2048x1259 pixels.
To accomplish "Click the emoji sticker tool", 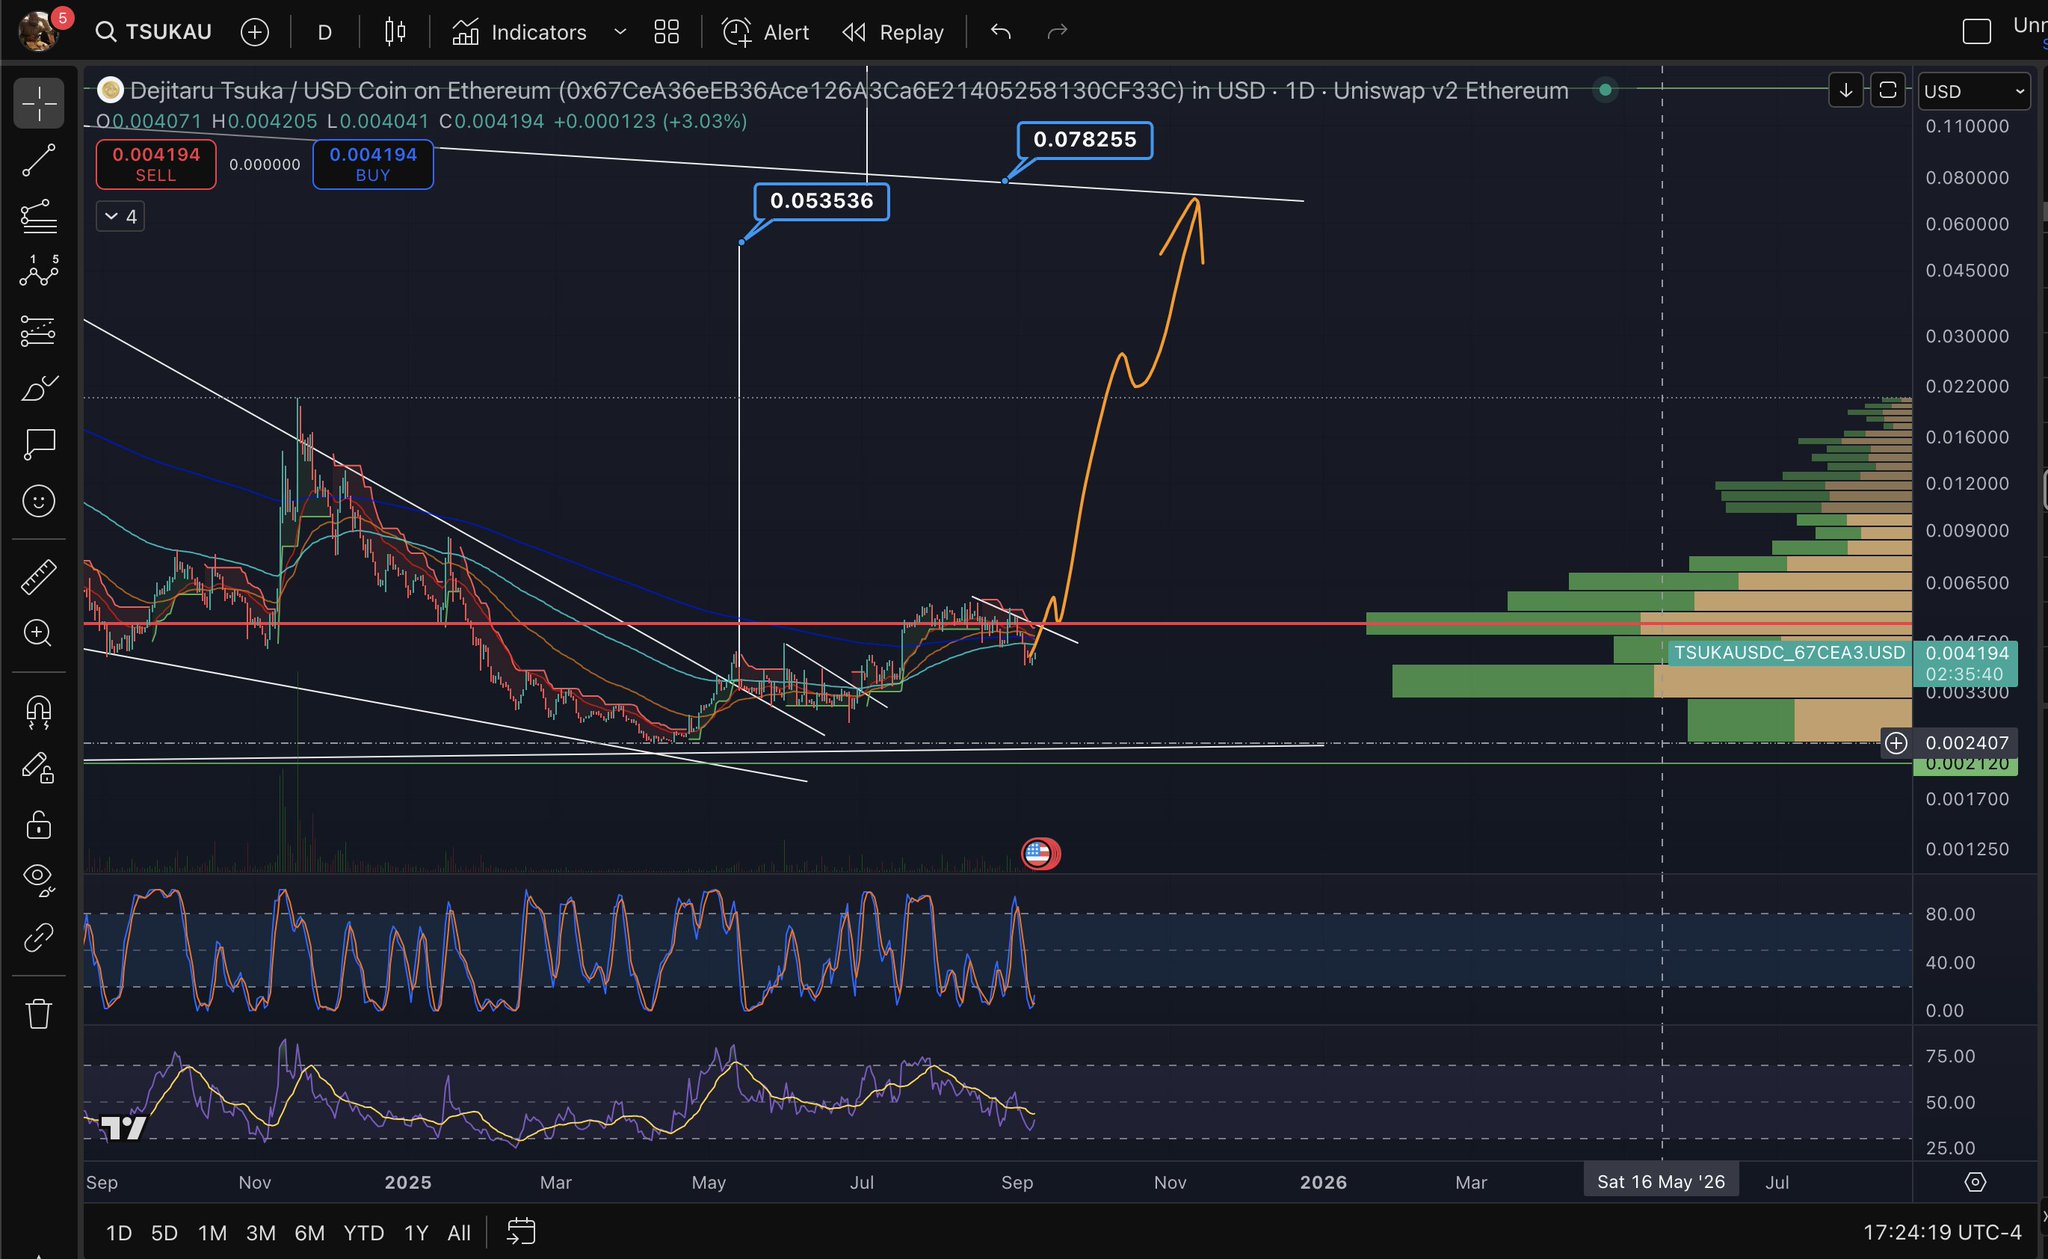I will pos(39,501).
